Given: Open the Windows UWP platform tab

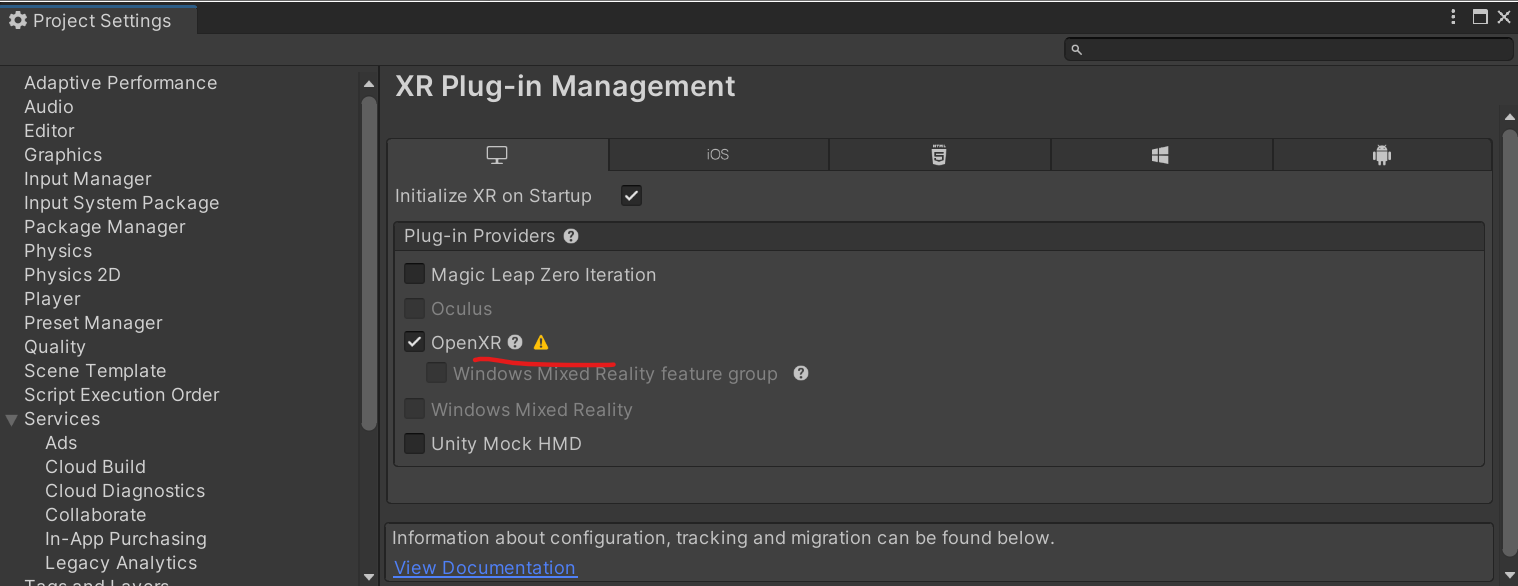Looking at the screenshot, I should point(1160,155).
